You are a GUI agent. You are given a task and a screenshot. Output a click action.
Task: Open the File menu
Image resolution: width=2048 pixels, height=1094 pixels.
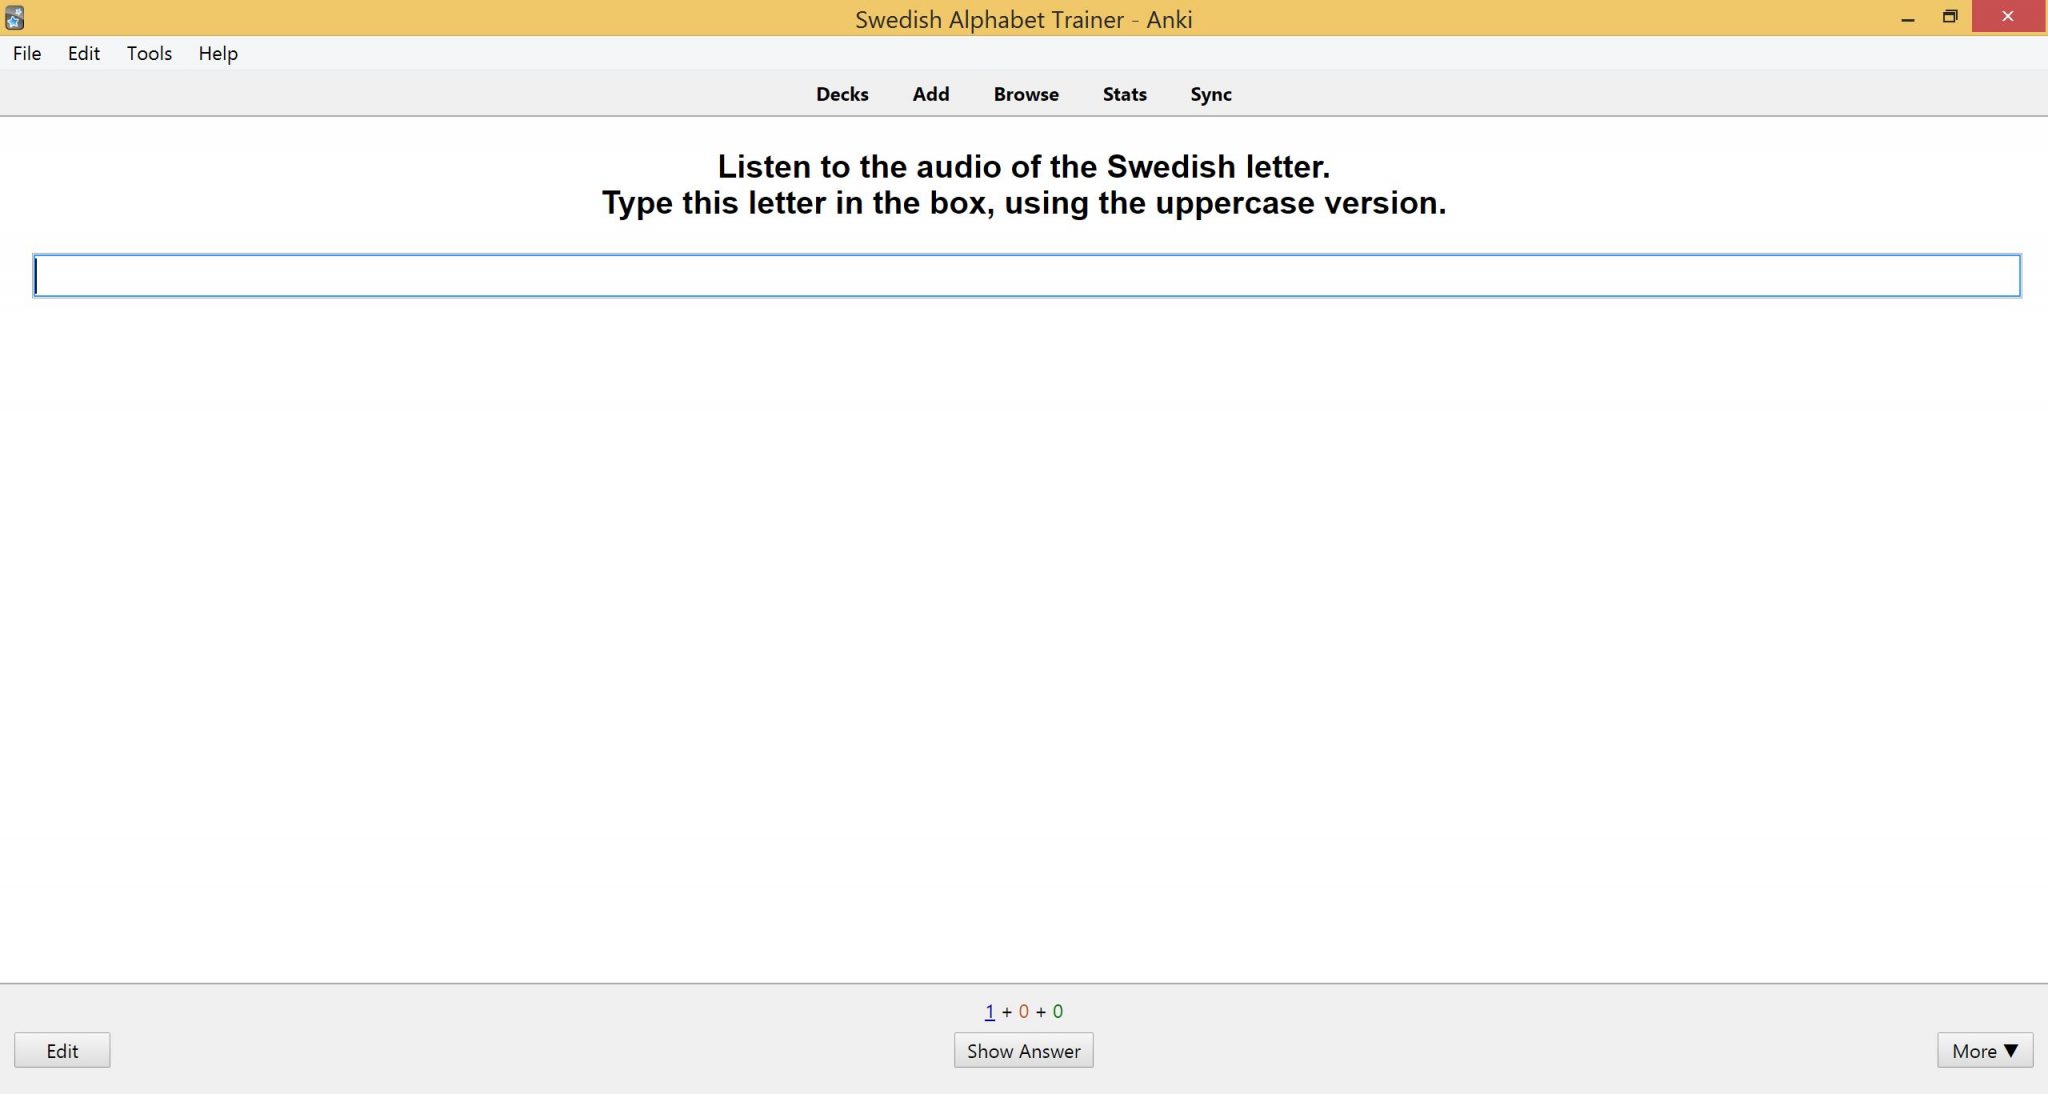(x=27, y=53)
